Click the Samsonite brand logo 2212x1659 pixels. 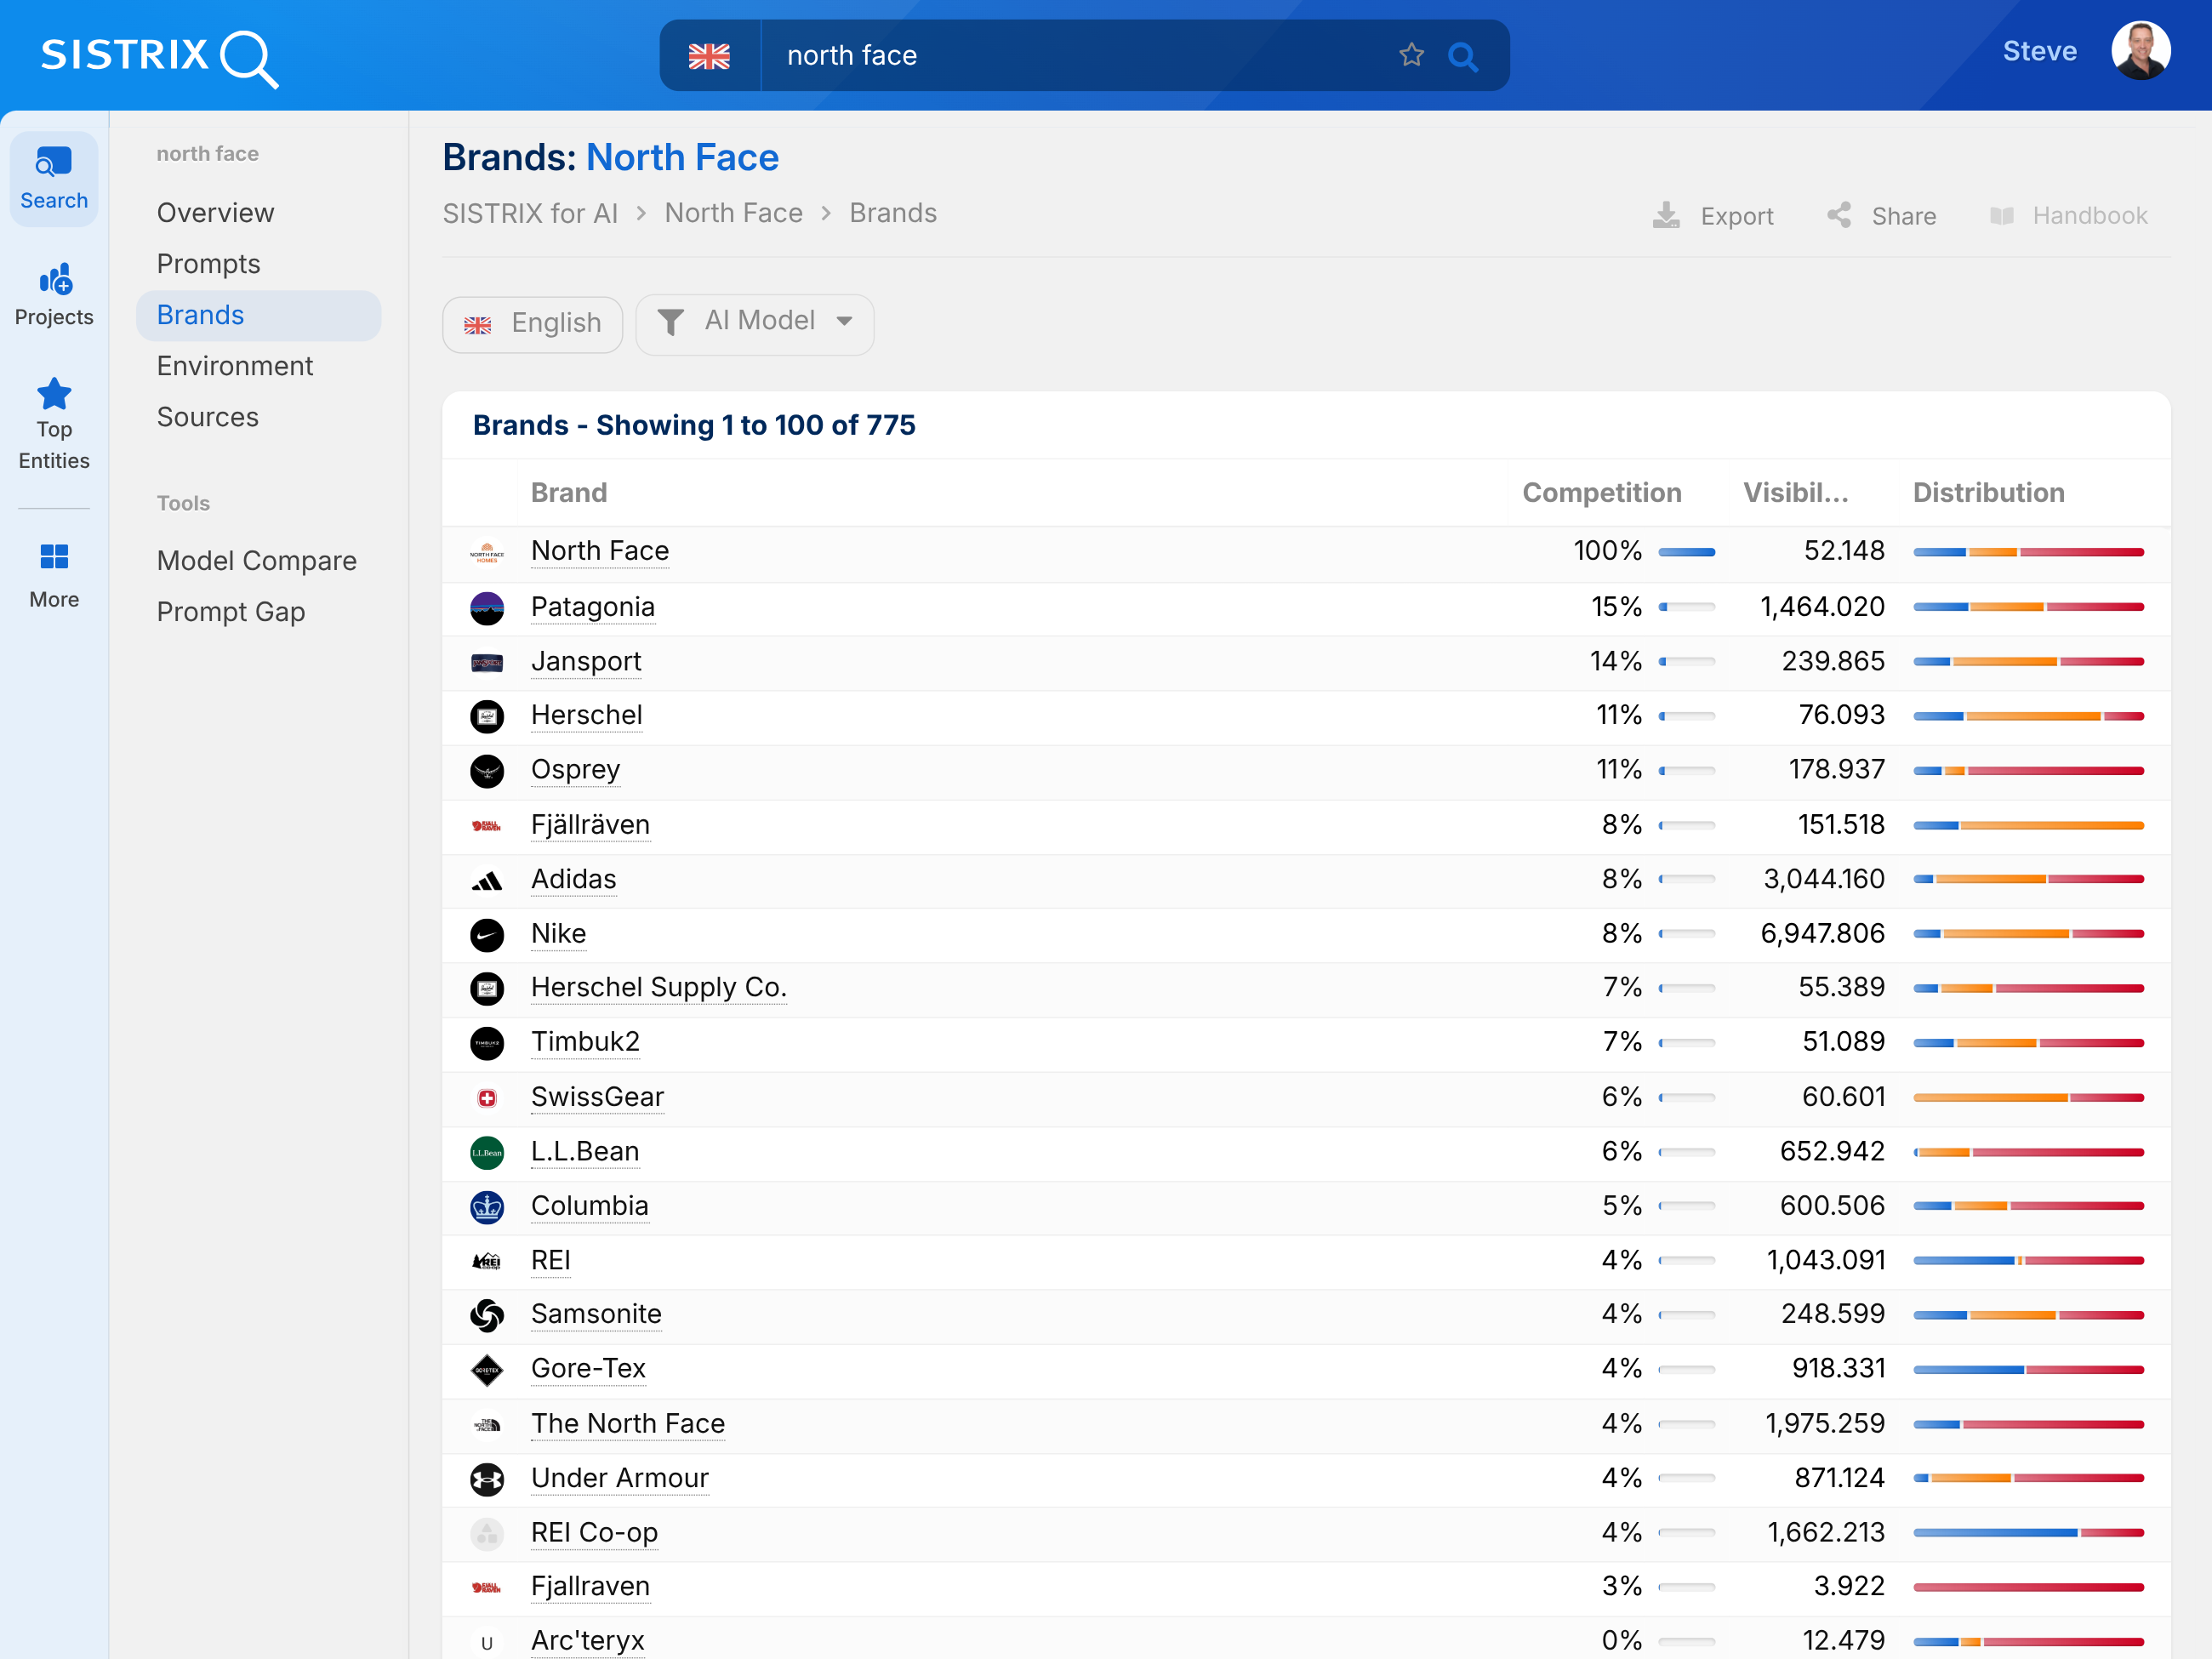pos(487,1315)
